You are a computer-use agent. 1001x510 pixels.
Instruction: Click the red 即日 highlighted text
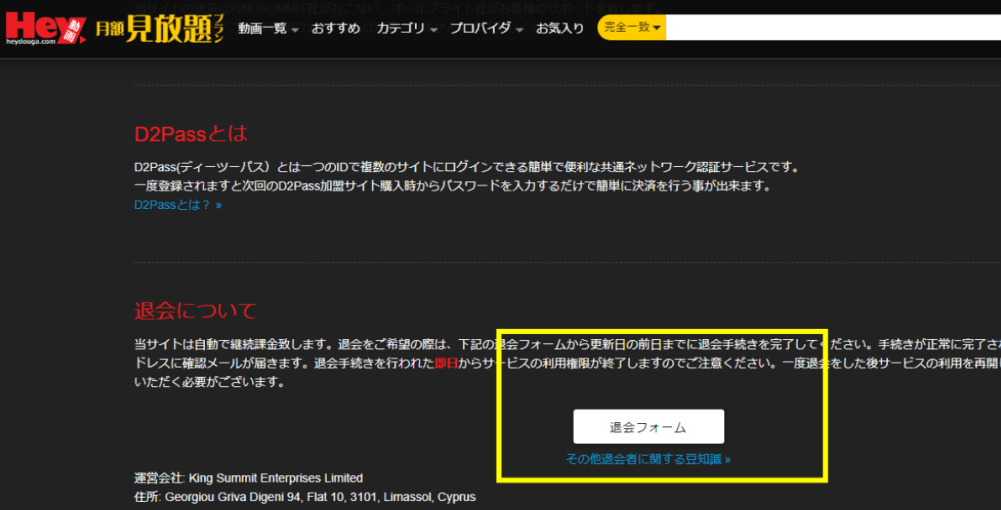pyautogui.click(x=447, y=364)
